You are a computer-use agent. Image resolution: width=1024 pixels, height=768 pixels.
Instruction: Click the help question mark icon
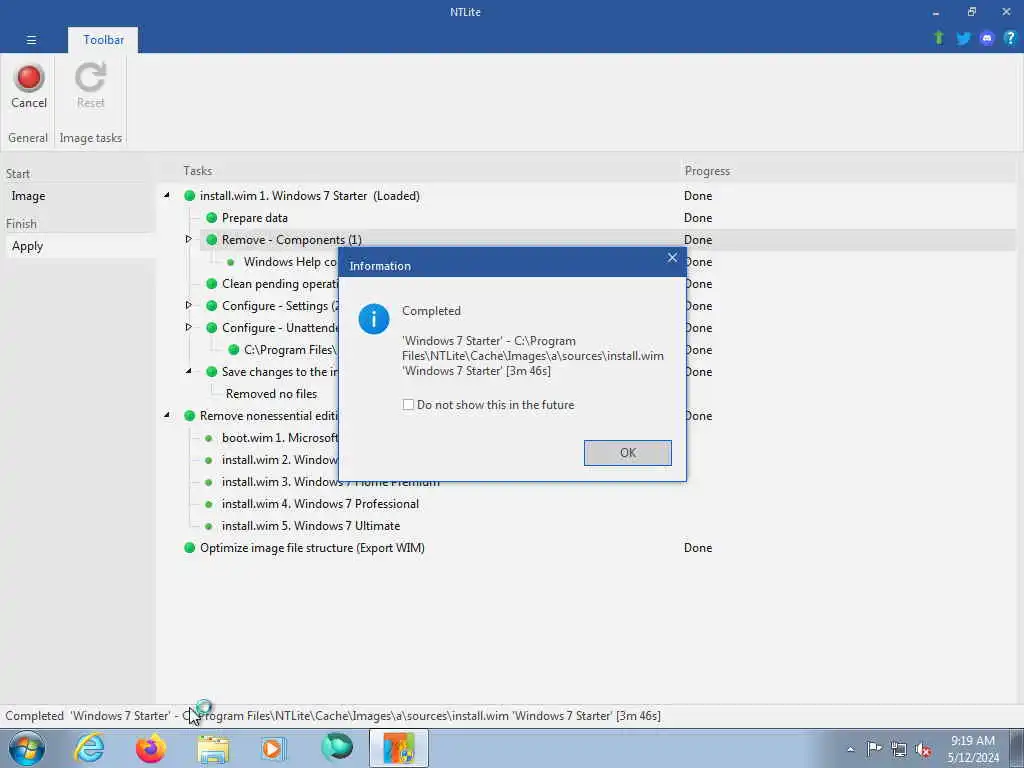click(x=1010, y=39)
